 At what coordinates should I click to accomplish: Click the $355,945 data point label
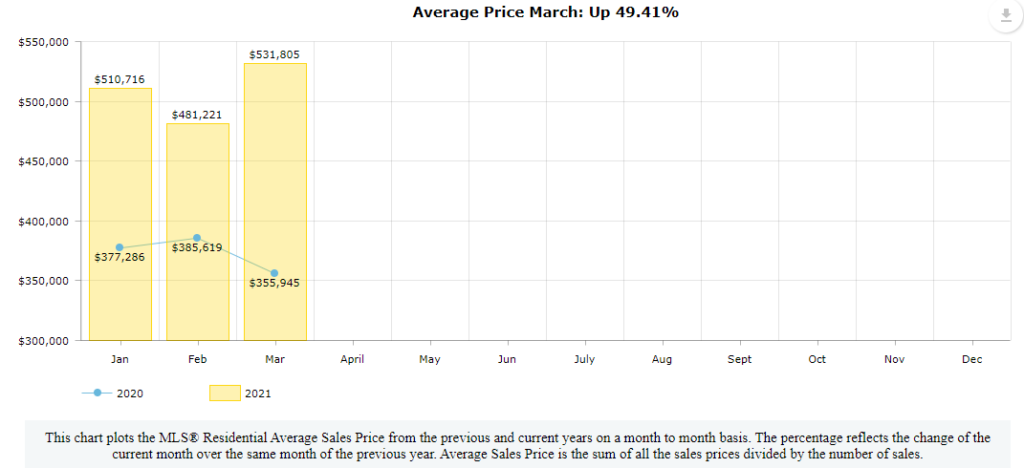click(x=275, y=283)
